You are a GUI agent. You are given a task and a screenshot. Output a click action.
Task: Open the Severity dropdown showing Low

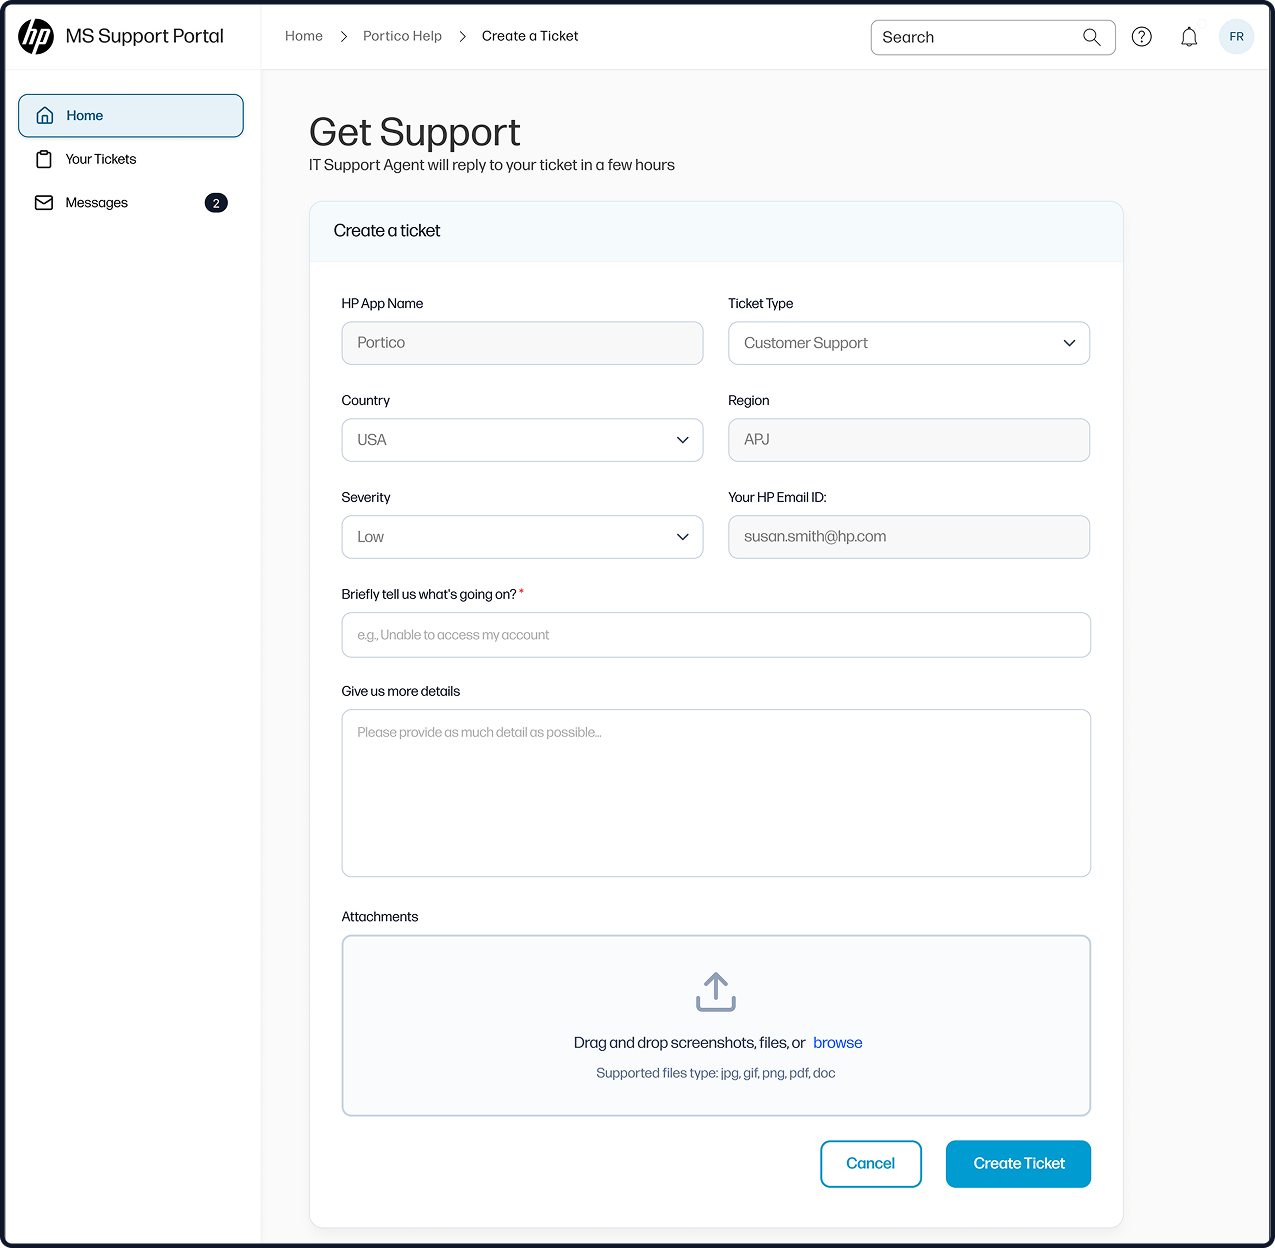tap(522, 537)
